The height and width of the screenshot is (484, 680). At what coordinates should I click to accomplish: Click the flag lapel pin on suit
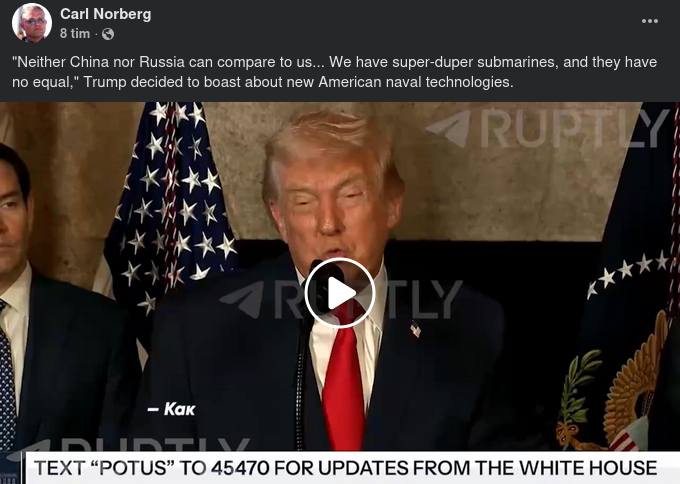tap(415, 330)
